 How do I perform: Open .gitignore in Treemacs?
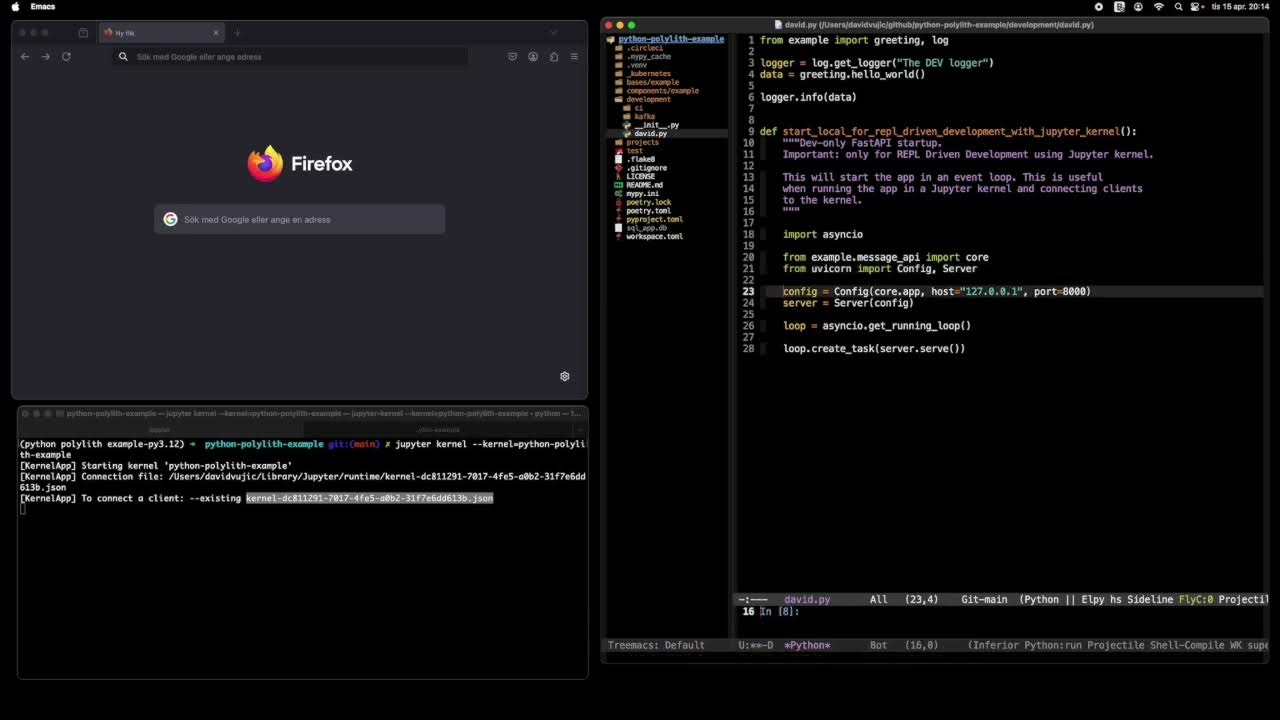(647, 168)
